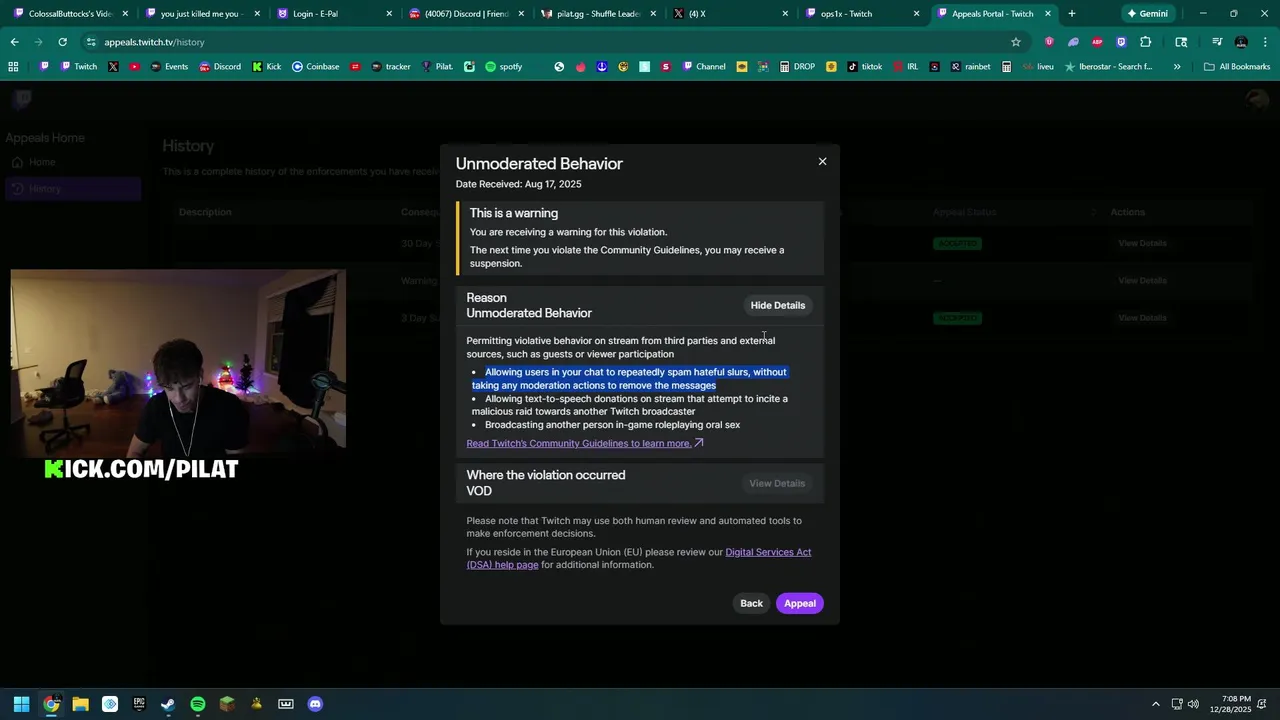Show hidden system tray icons

(x=1155, y=704)
